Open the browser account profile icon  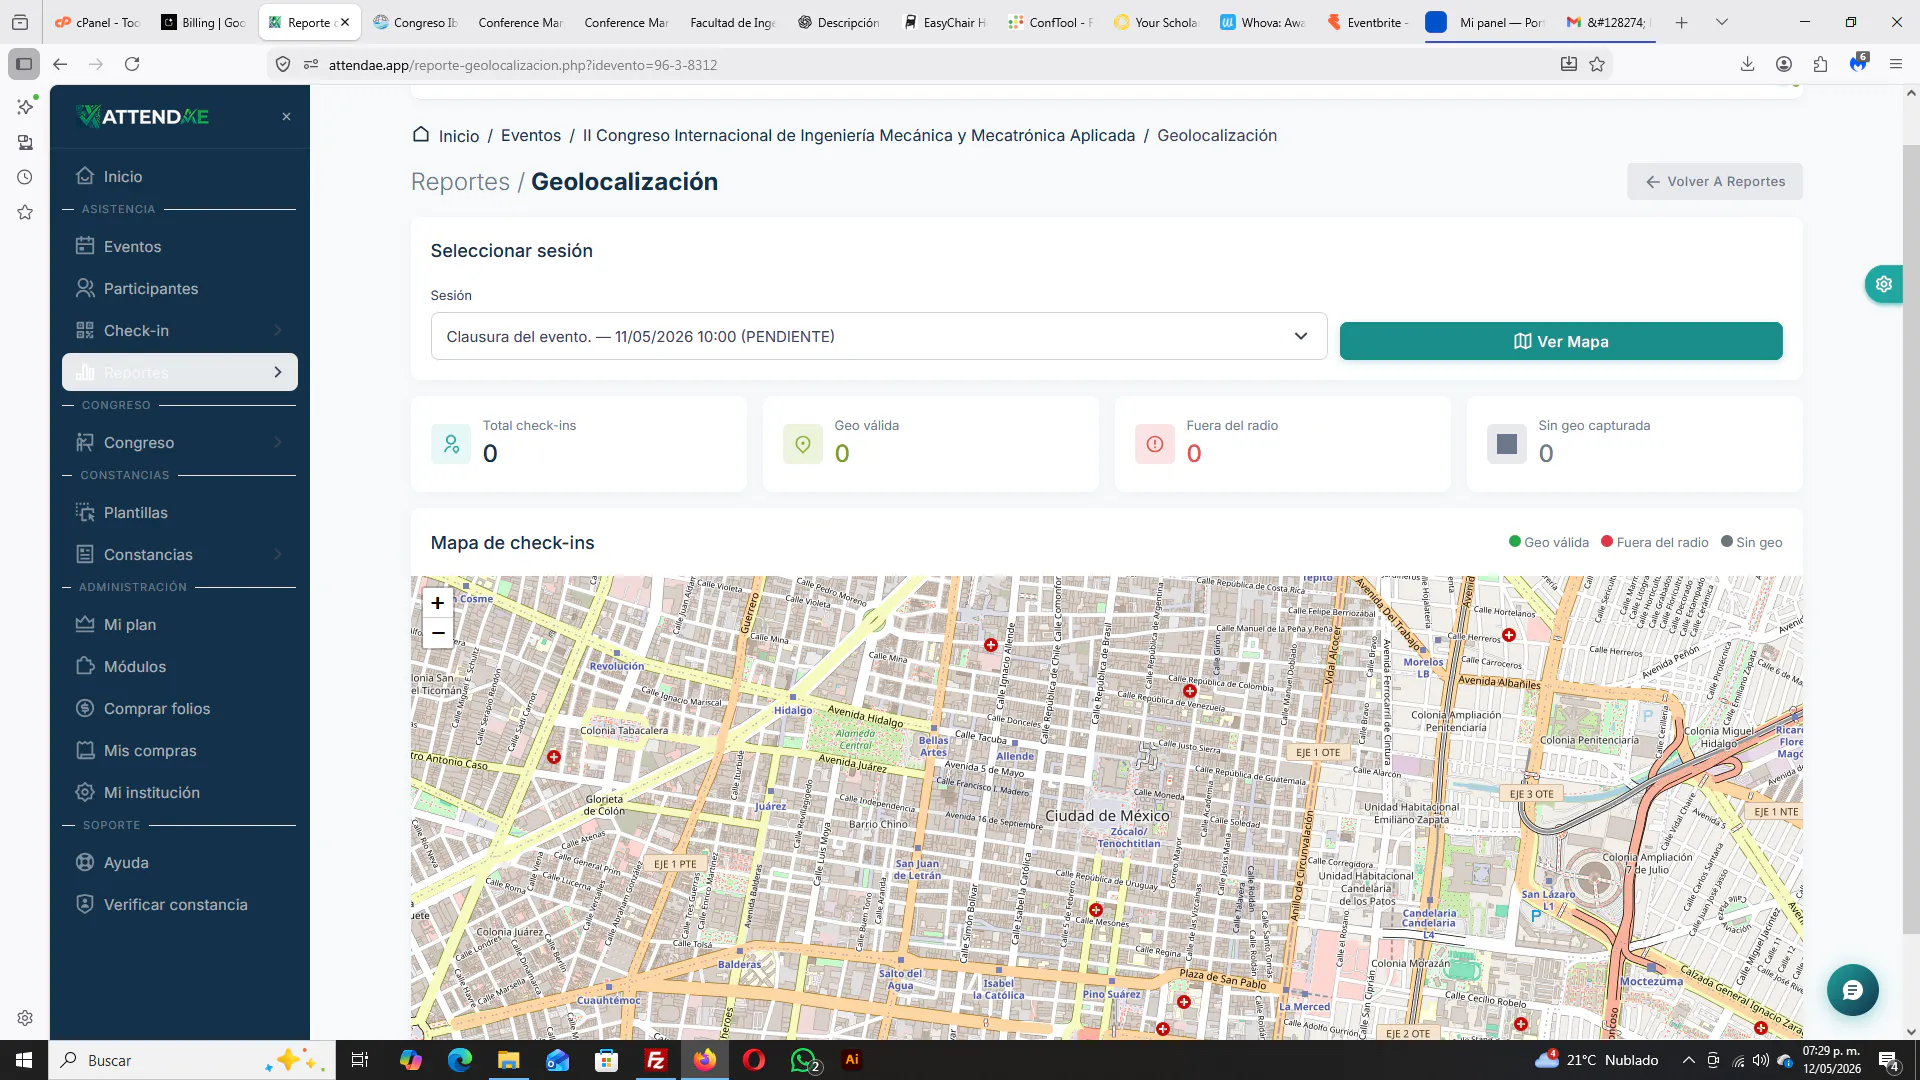(1783, 65)
